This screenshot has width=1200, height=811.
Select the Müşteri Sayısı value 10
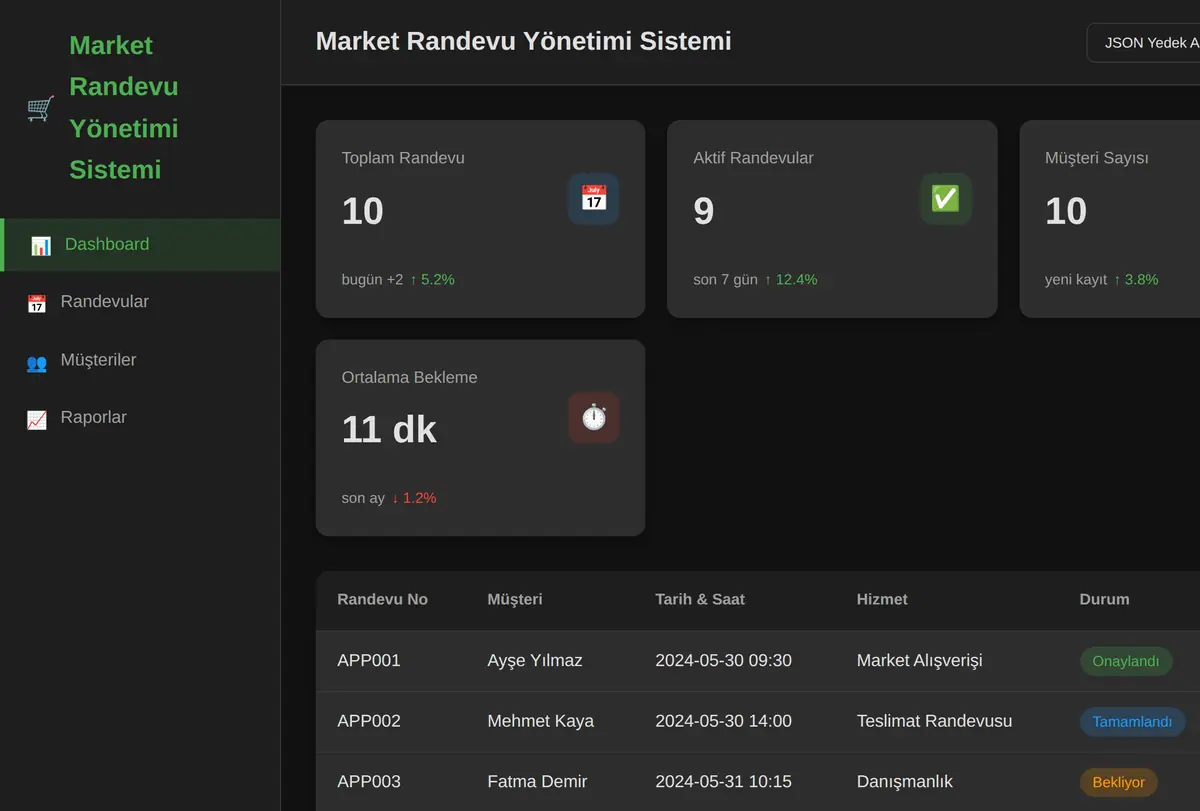pos(1066,211)
